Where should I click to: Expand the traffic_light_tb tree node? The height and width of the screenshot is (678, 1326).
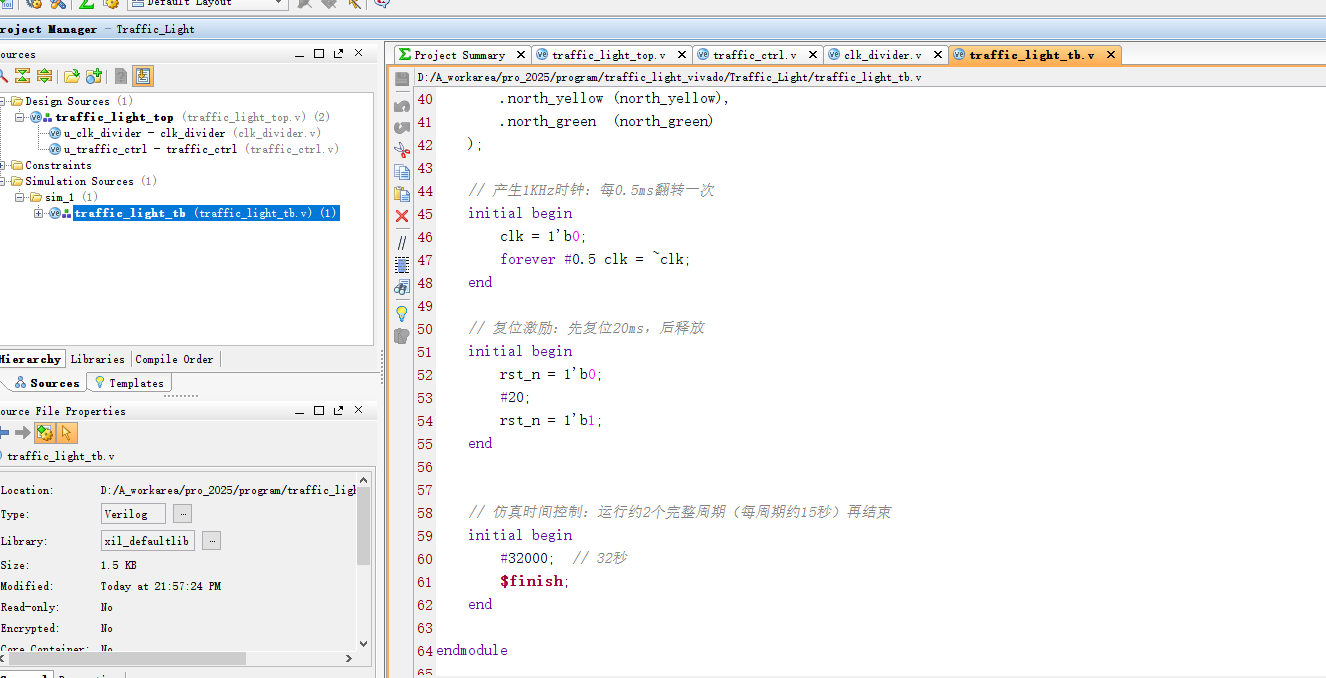click(39, 213)
